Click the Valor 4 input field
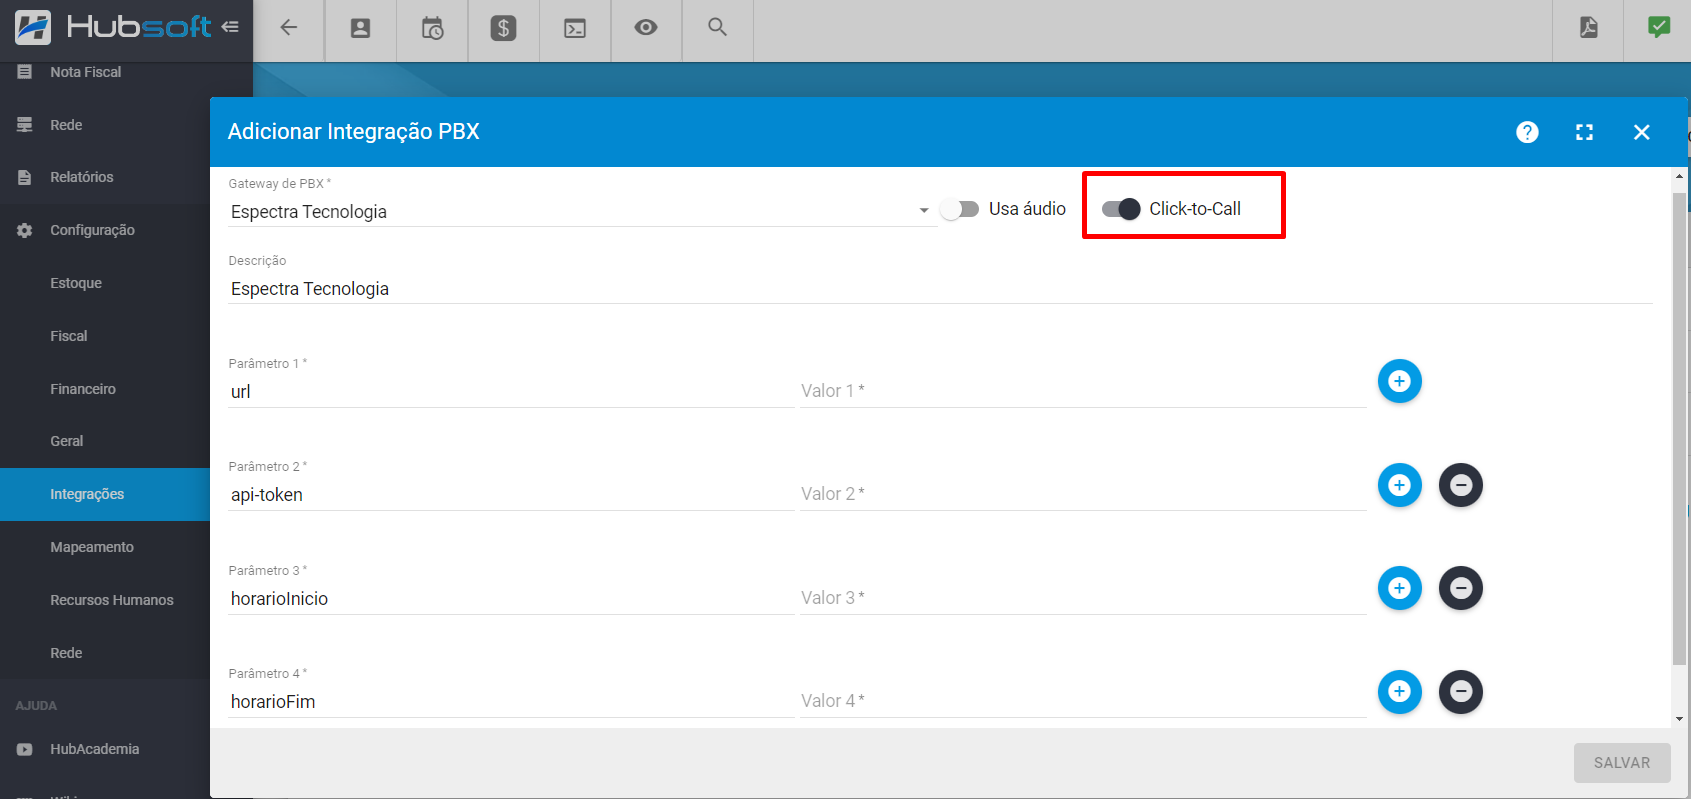 tap(1083, 702)
